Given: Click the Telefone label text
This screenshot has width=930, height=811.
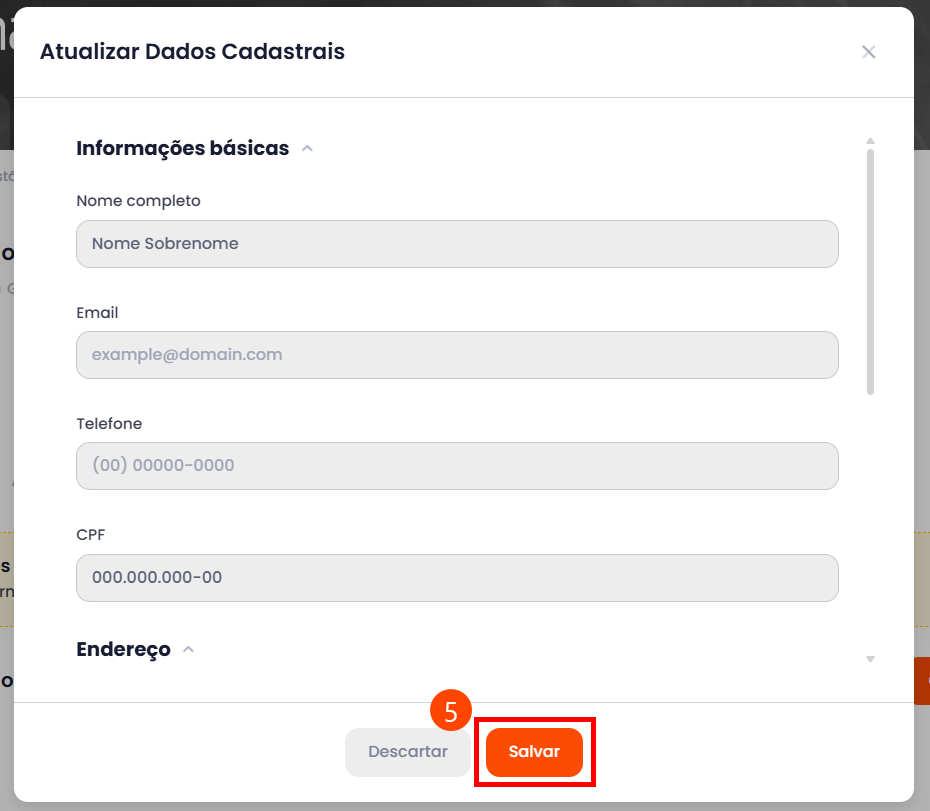Looking at the screenshot, I should pos(109,424).
